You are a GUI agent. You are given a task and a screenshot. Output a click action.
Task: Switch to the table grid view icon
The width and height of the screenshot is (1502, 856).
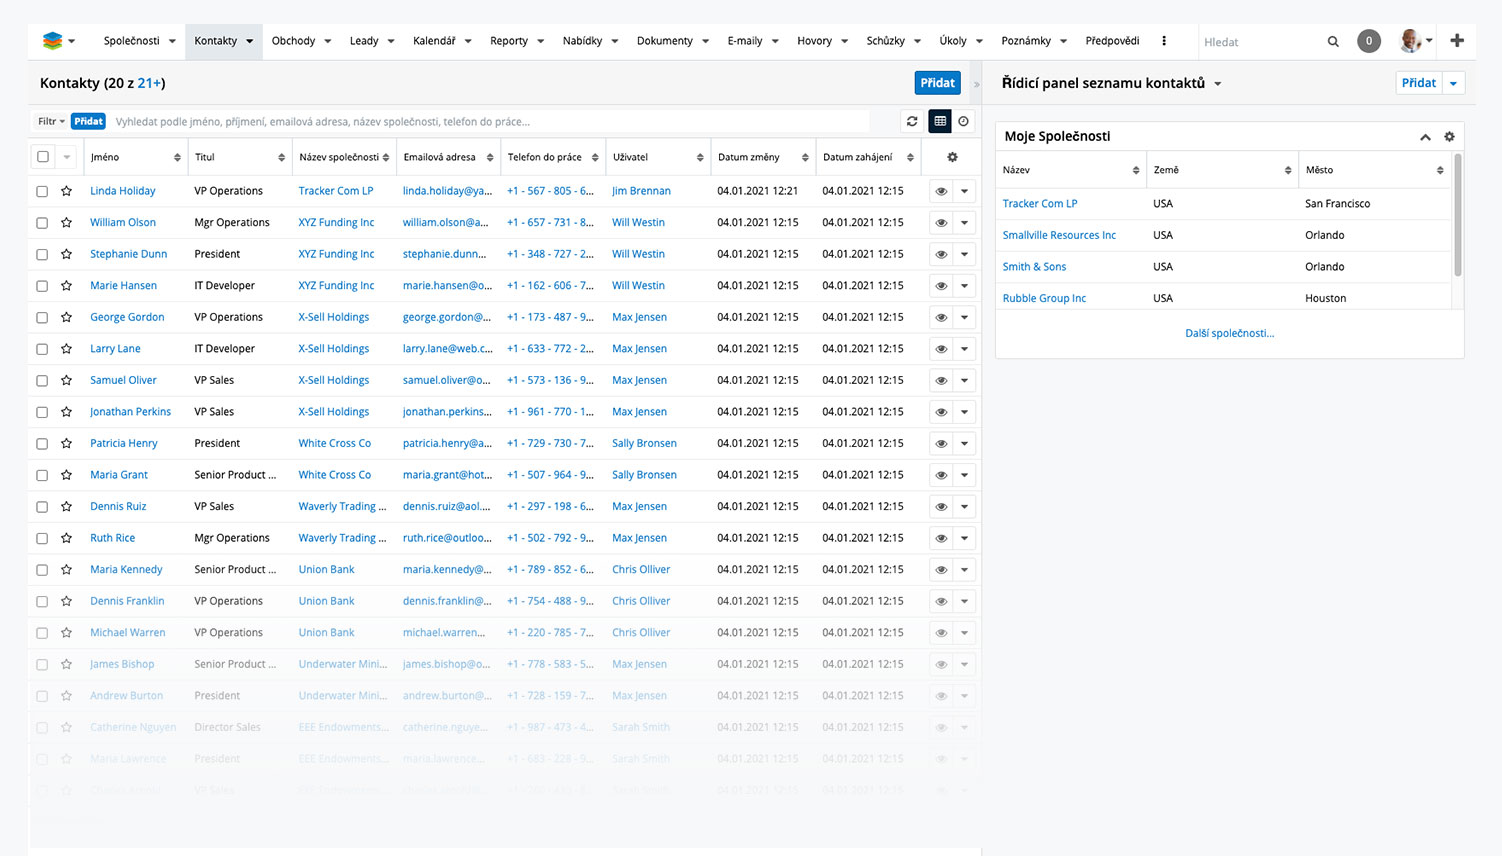click(x=940, y=121)
